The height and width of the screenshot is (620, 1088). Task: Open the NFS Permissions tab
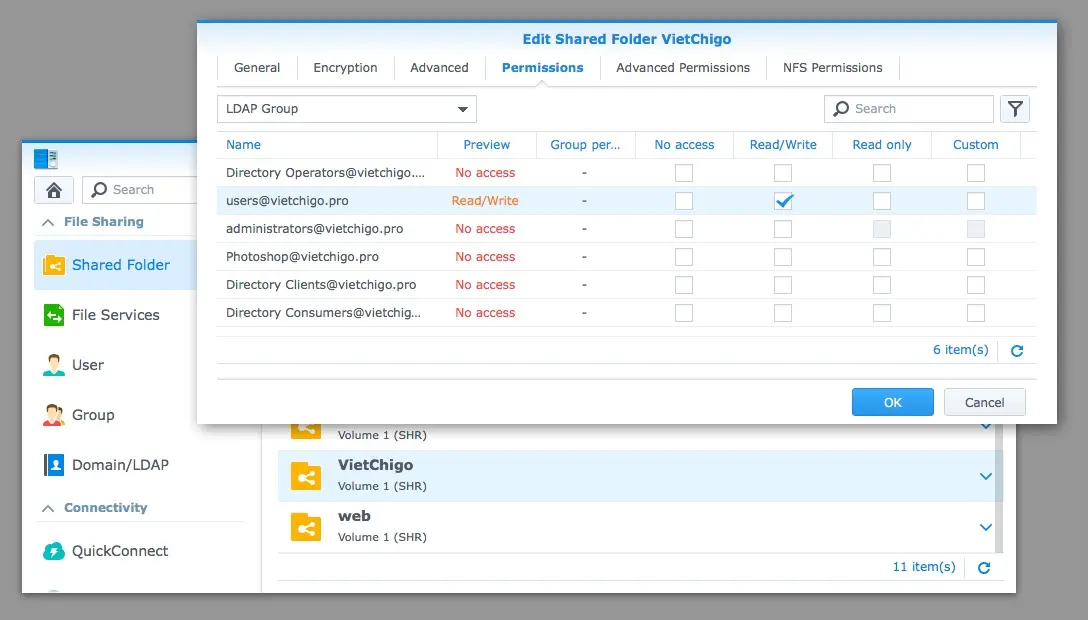pos(833,68)
